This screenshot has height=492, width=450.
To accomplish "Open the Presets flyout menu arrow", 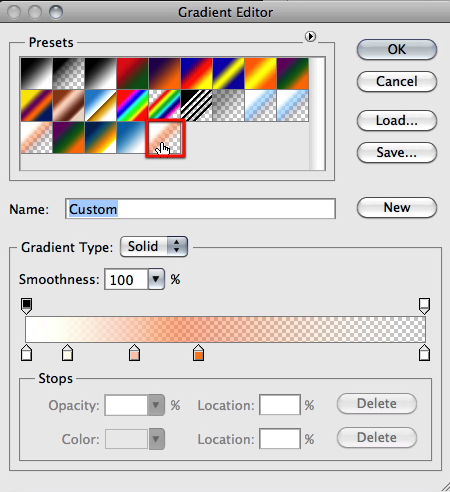I will point(310,36).
